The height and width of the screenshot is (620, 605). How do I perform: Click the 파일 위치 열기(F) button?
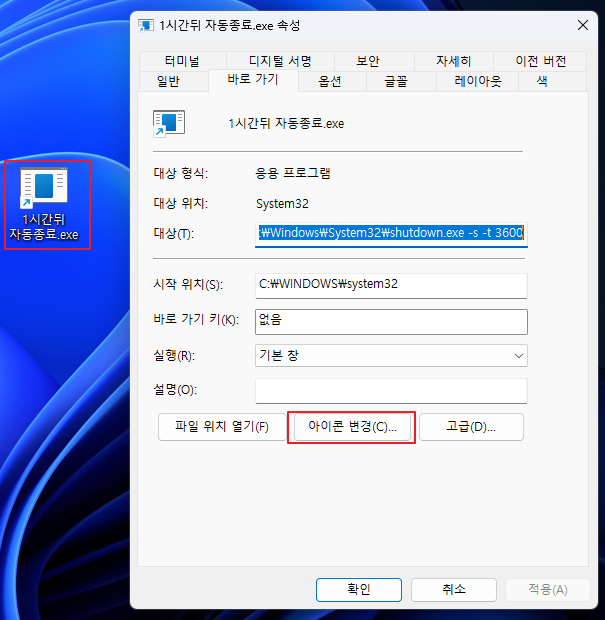pyautogui.click(x=222, y=427)
